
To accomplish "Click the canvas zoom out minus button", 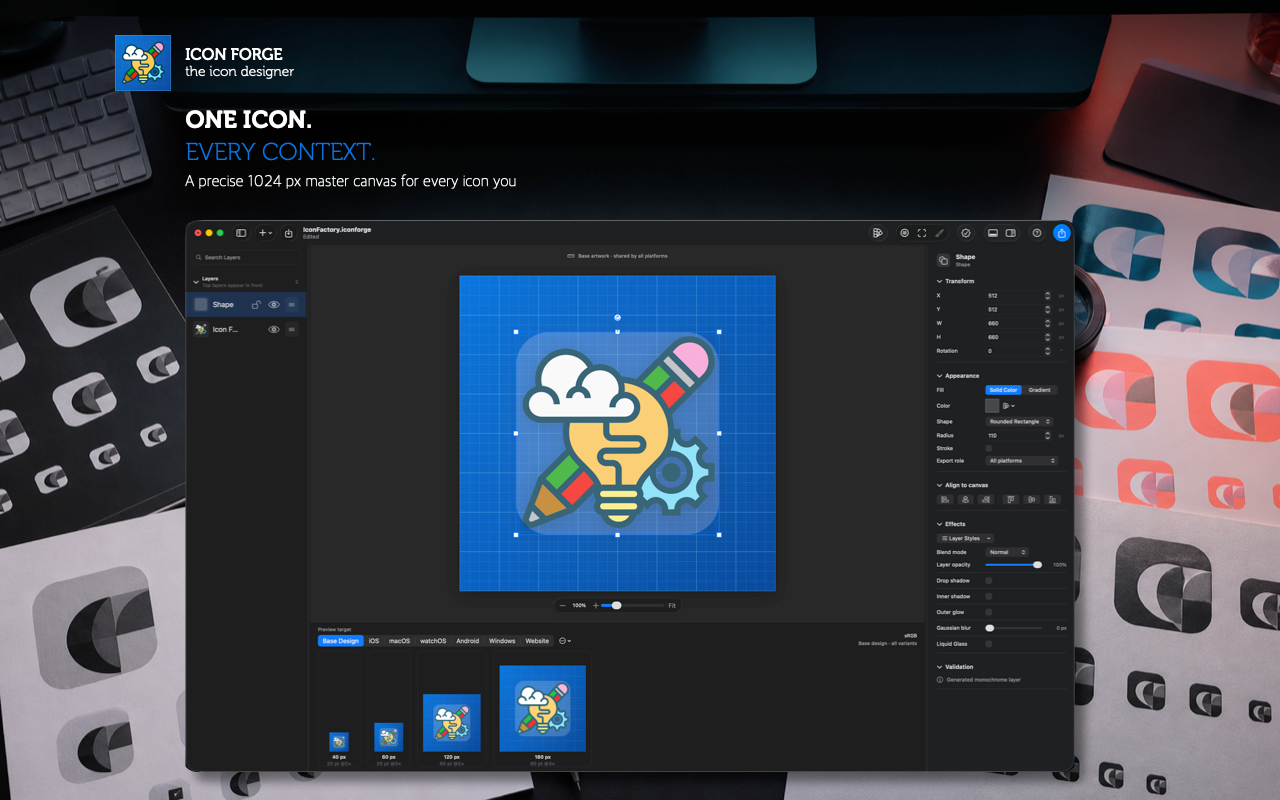I will coord(563,605).
